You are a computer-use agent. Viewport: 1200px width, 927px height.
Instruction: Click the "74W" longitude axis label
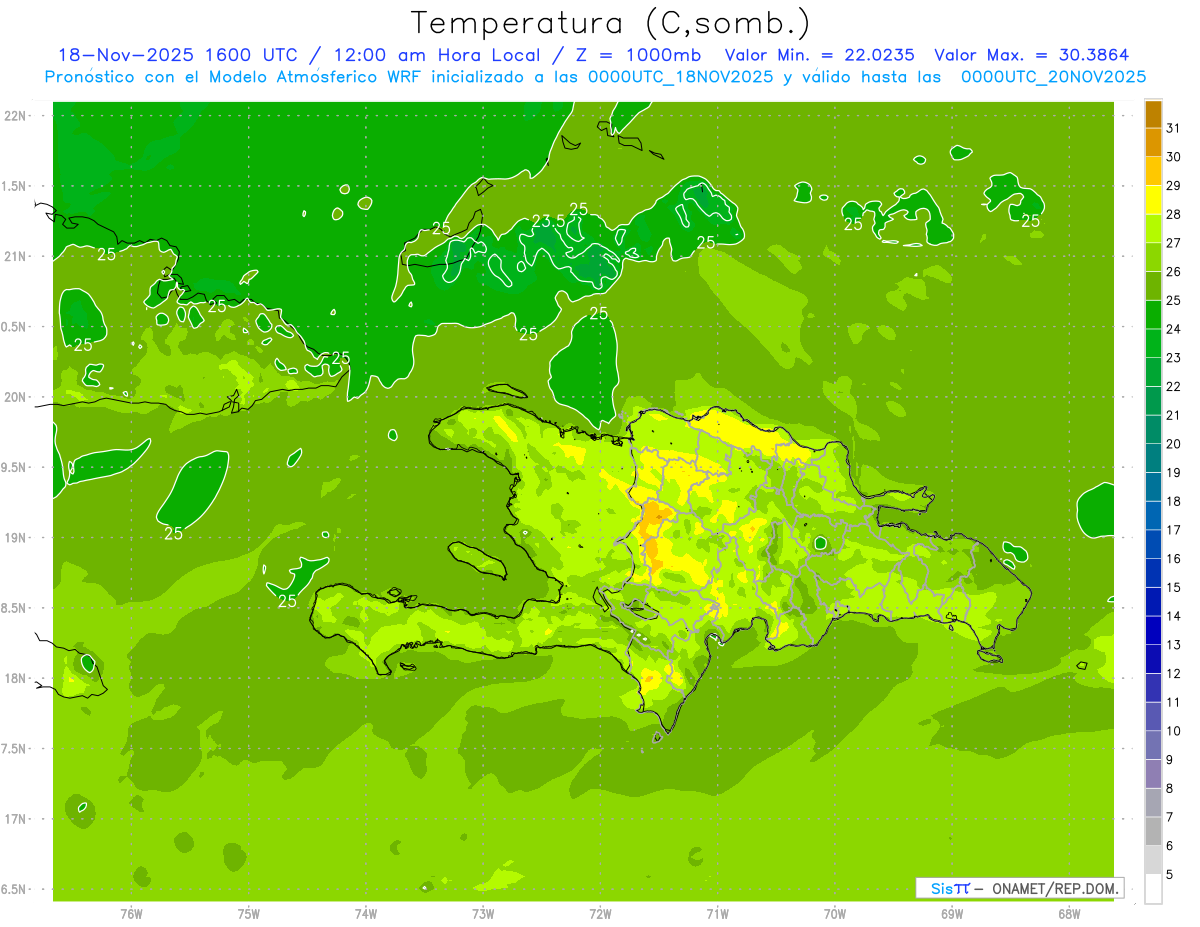click(x=365, y=913)
